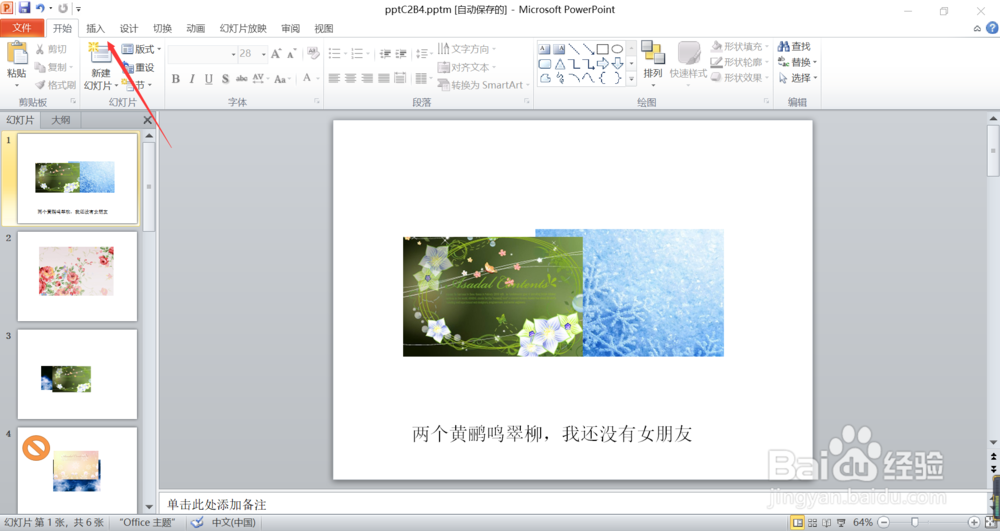The width and height of the screenshot is (1000, 531).
Task: Clear all formatting with the eraser icon
Action: (313, 54)
